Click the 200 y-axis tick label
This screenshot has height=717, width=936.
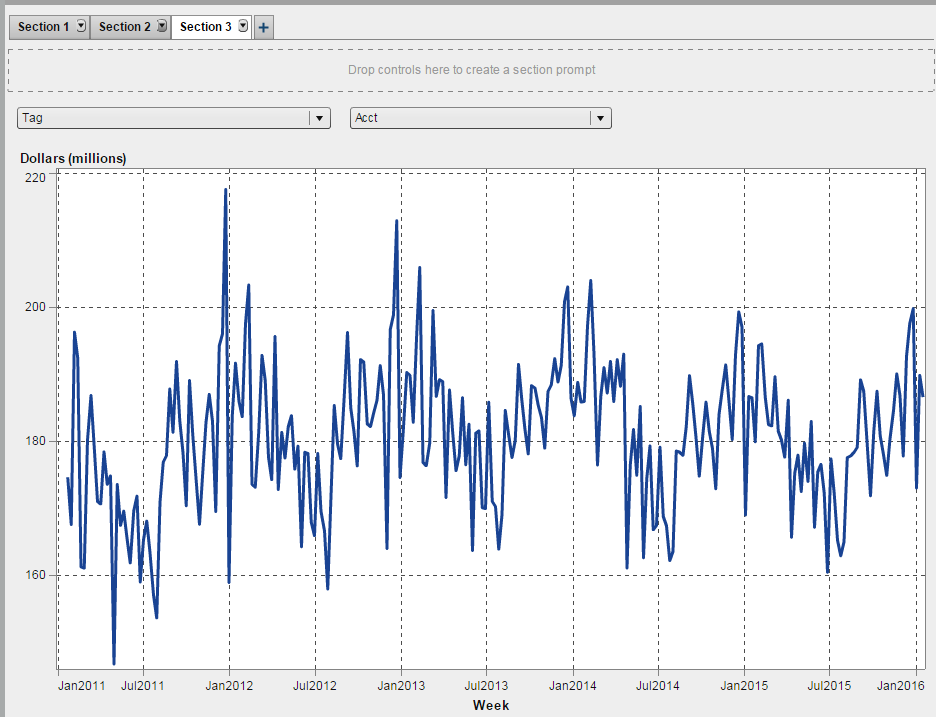36,307
